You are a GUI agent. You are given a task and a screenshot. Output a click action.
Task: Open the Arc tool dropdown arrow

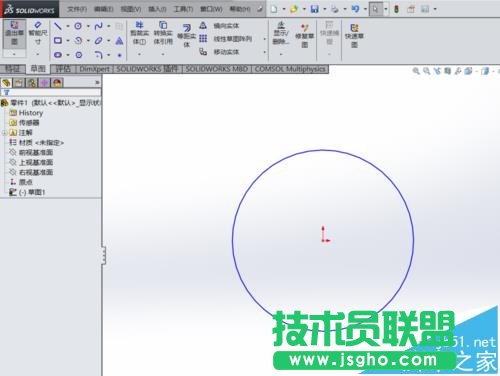(88, 41)
